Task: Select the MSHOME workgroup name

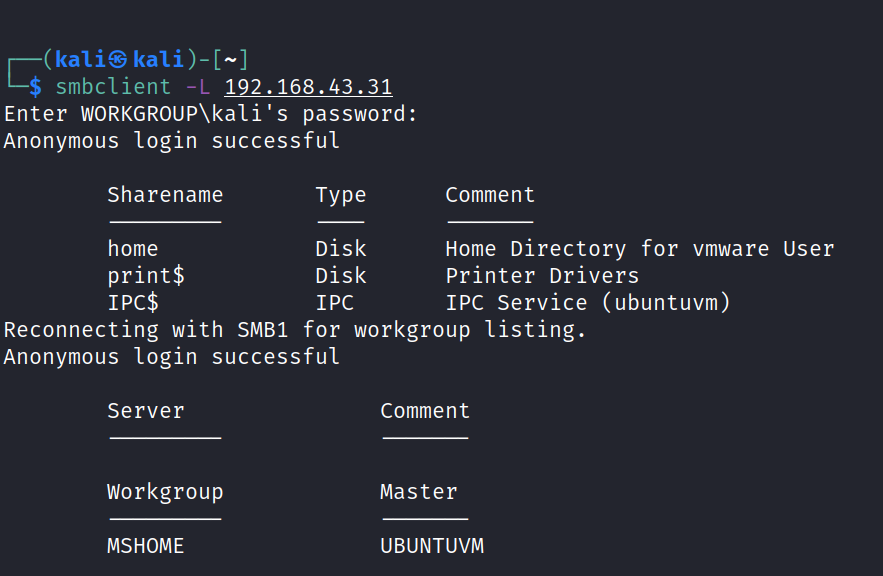Action: pyautogui.click(x=146, y=546)
